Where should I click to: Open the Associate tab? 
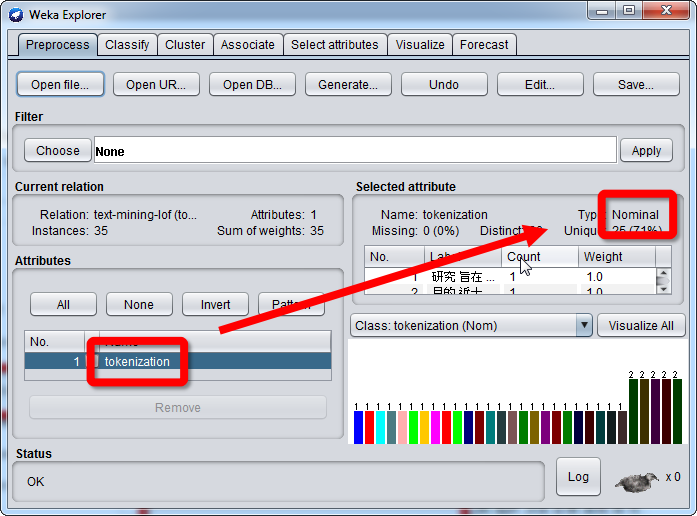point(248,45)
